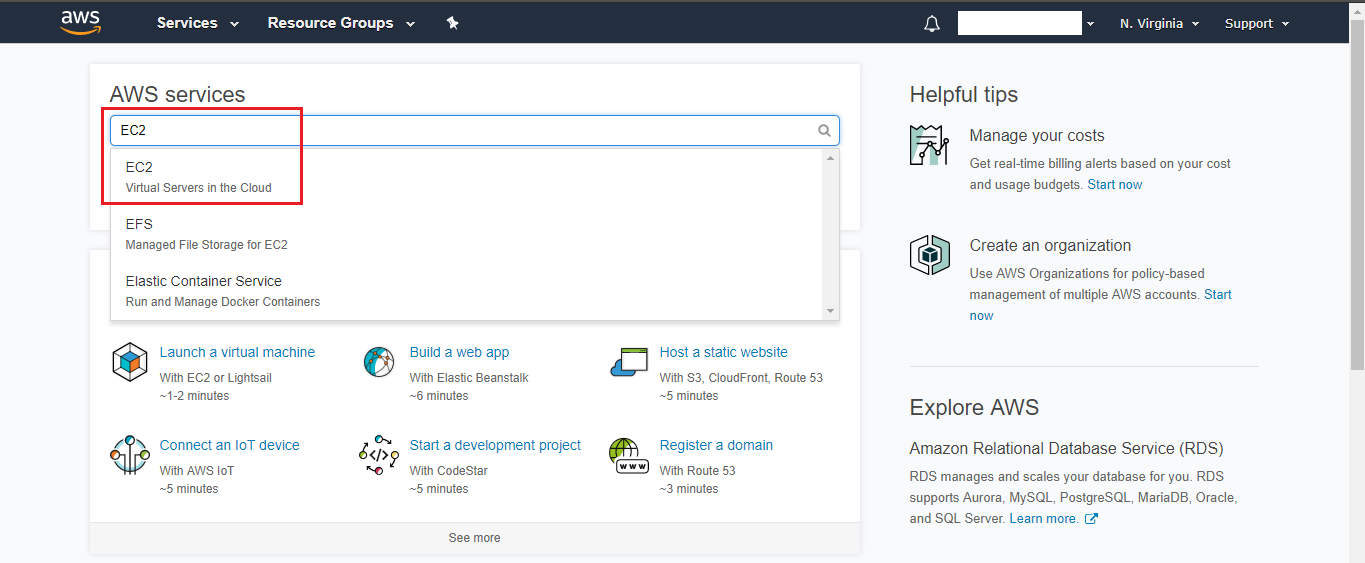
Task: Click the Manage your costs icon
Action: pyautogui.click(x=929, y=146)
